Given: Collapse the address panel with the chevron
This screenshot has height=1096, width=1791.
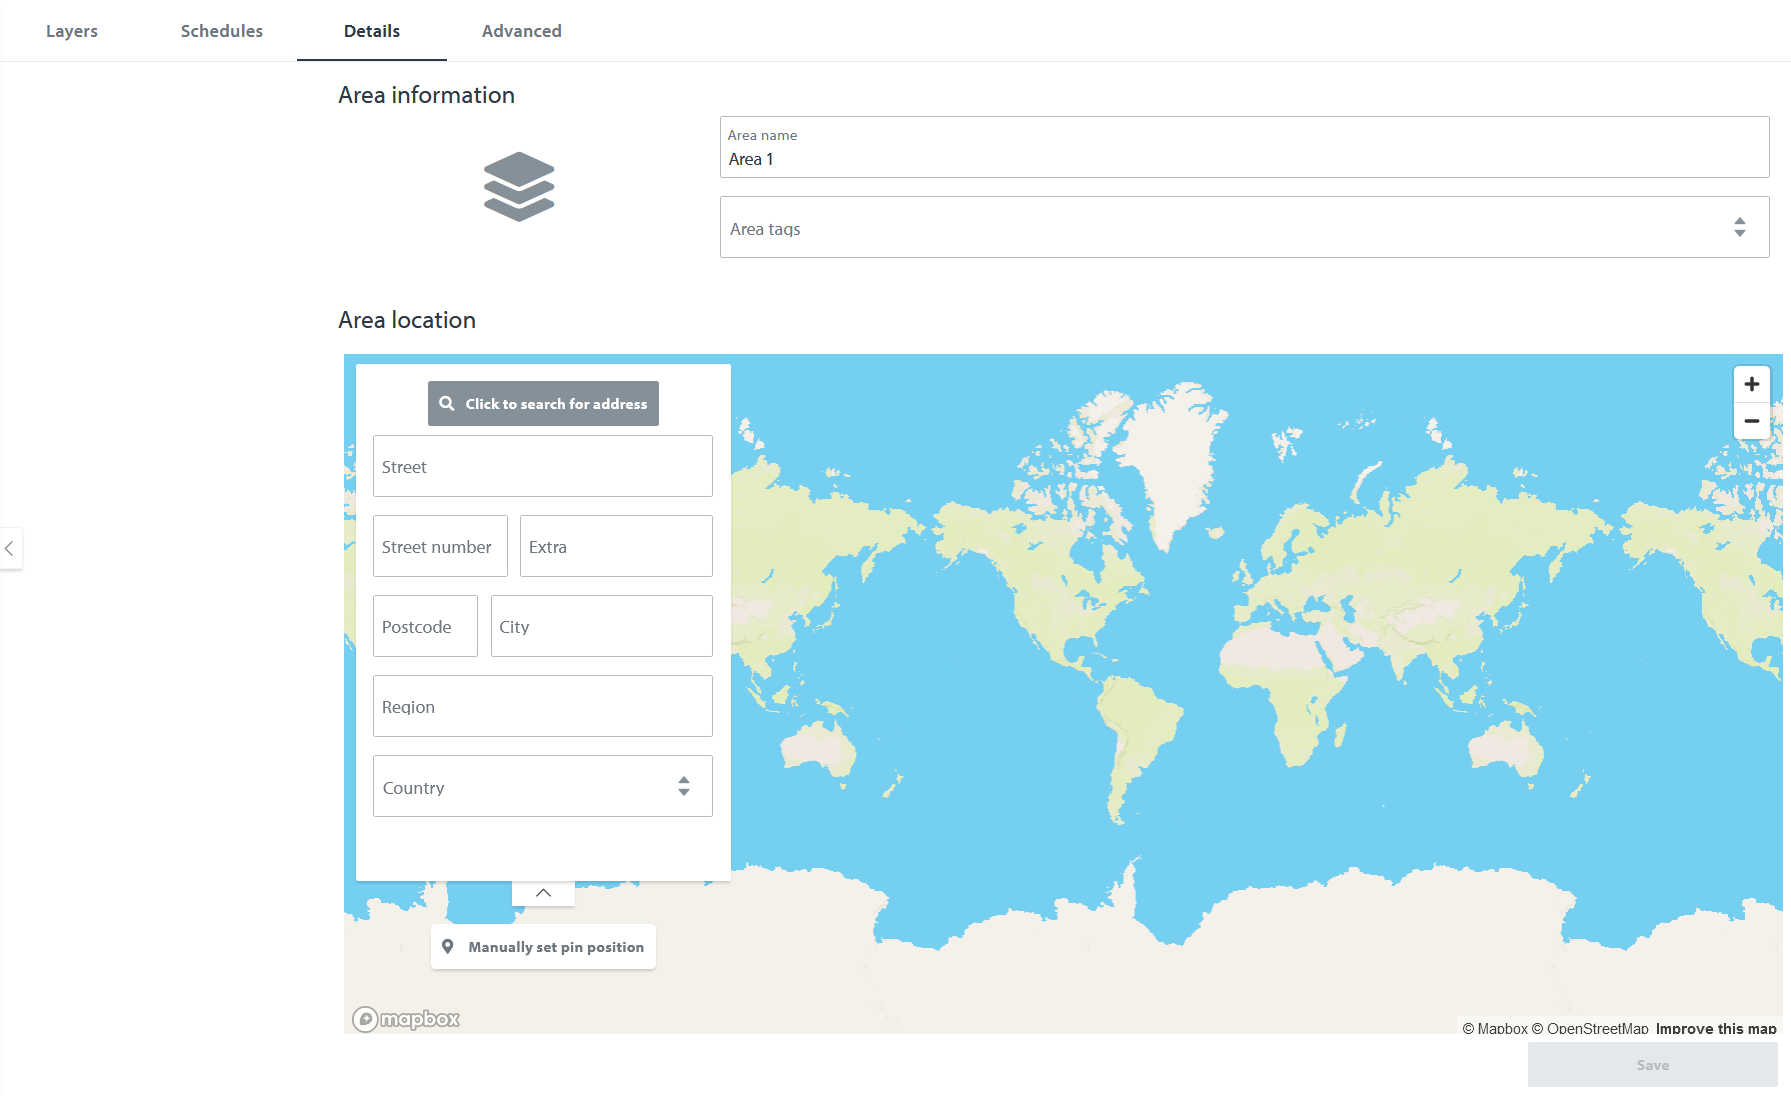Looking at the screenshot, I should click(x=543, y=893).
